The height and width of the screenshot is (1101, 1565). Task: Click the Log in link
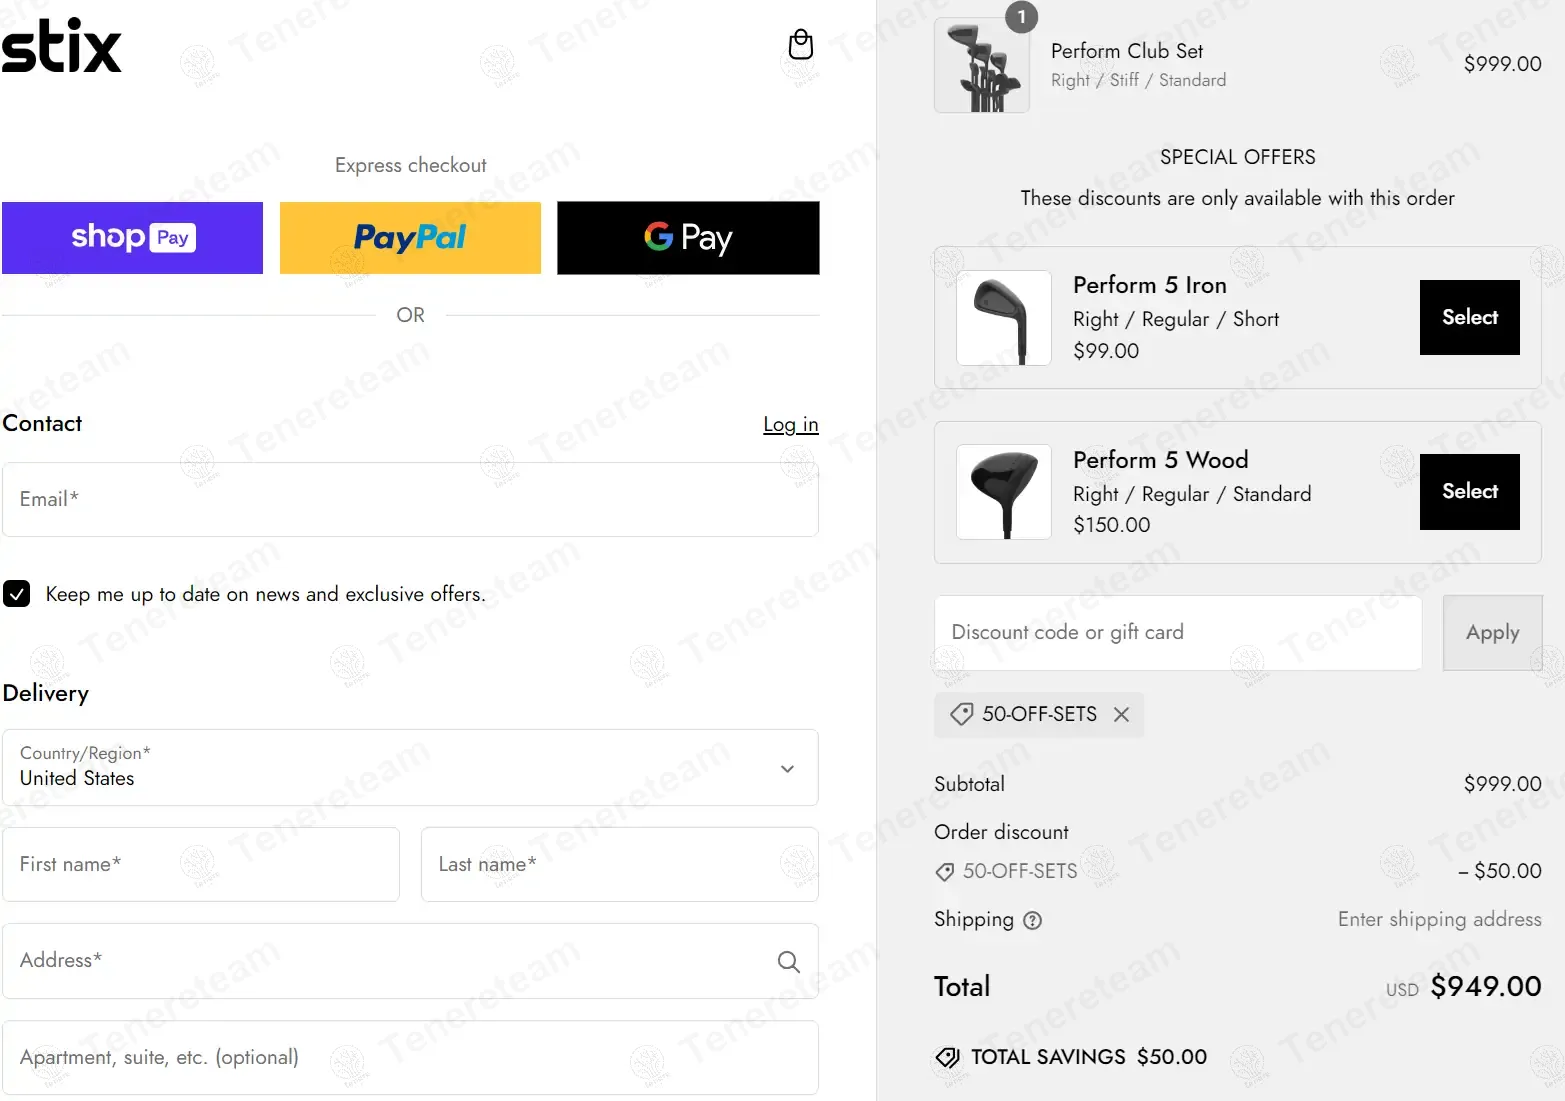pos(790,424)
